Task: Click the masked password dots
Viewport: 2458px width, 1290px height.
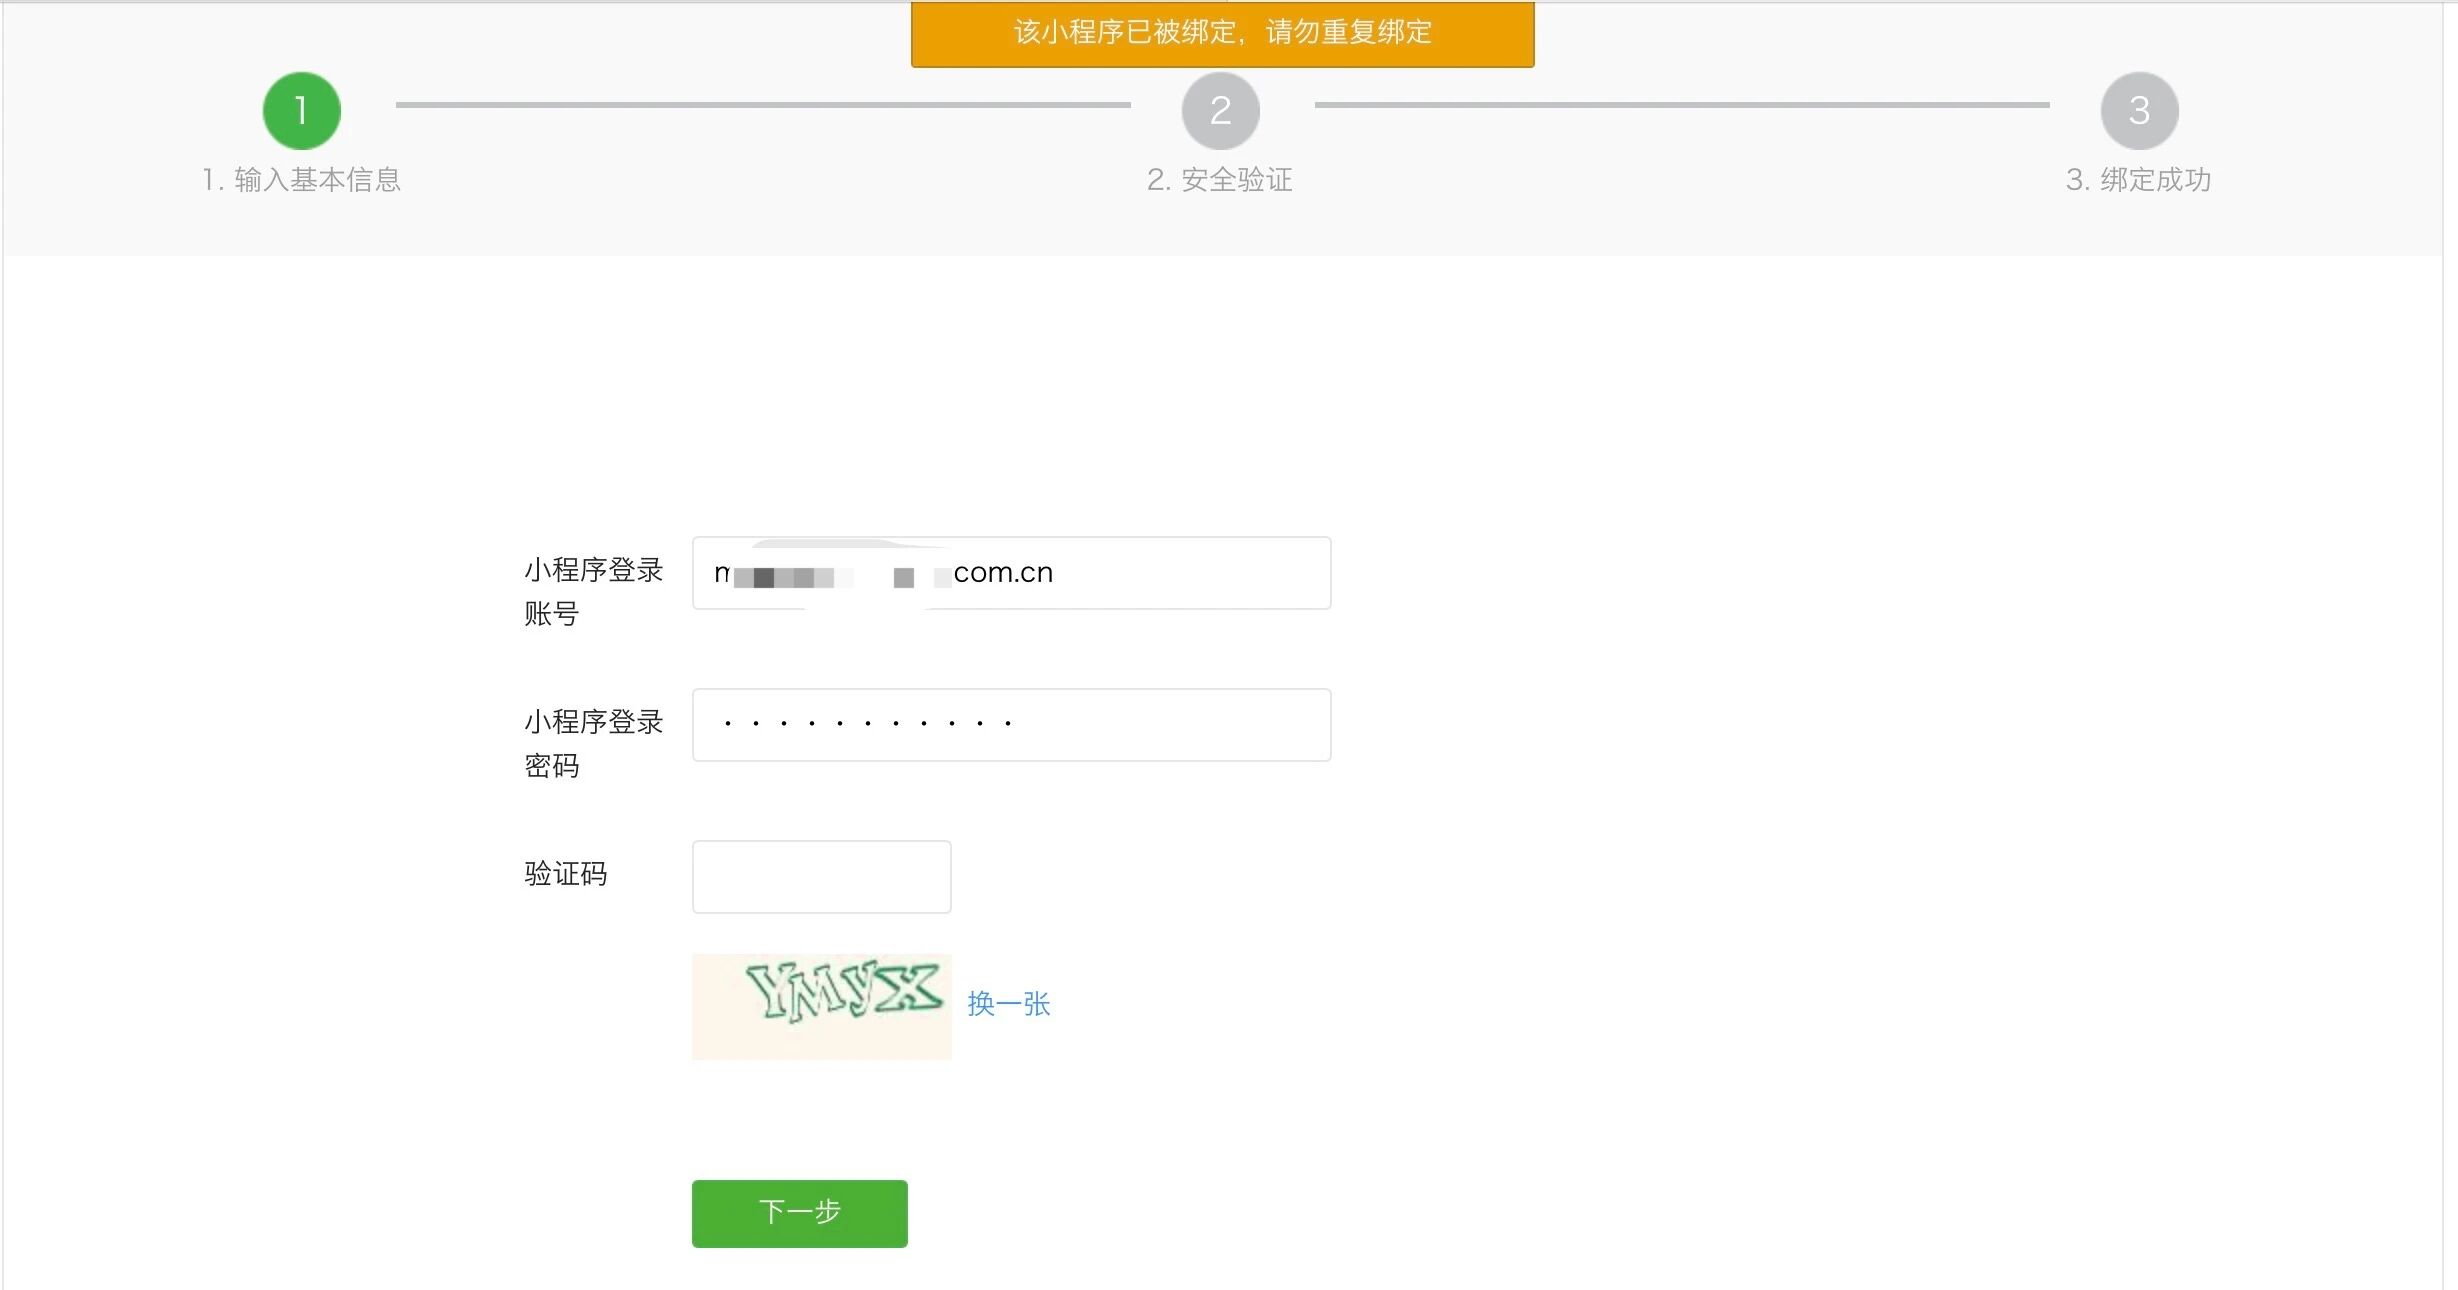Action: [x=867, y=723]
